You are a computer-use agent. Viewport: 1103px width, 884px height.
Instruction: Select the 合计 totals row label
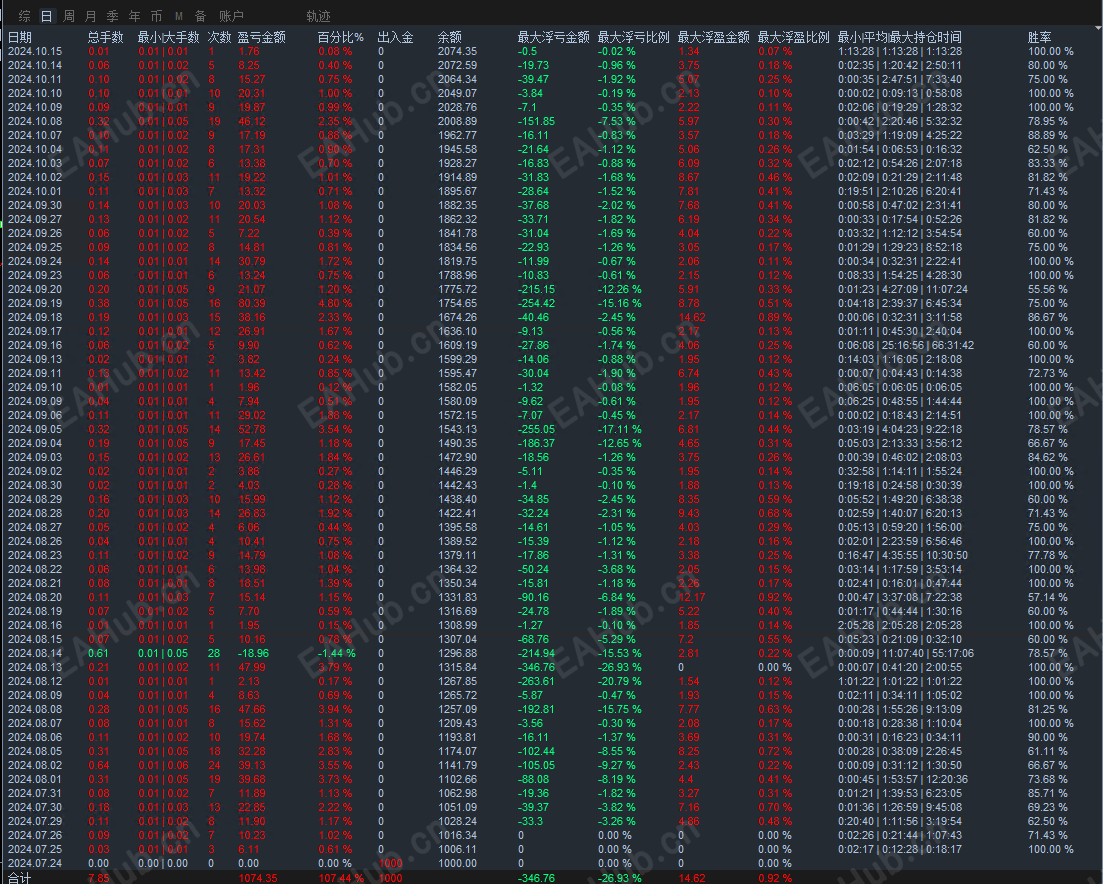pos(20,878)
